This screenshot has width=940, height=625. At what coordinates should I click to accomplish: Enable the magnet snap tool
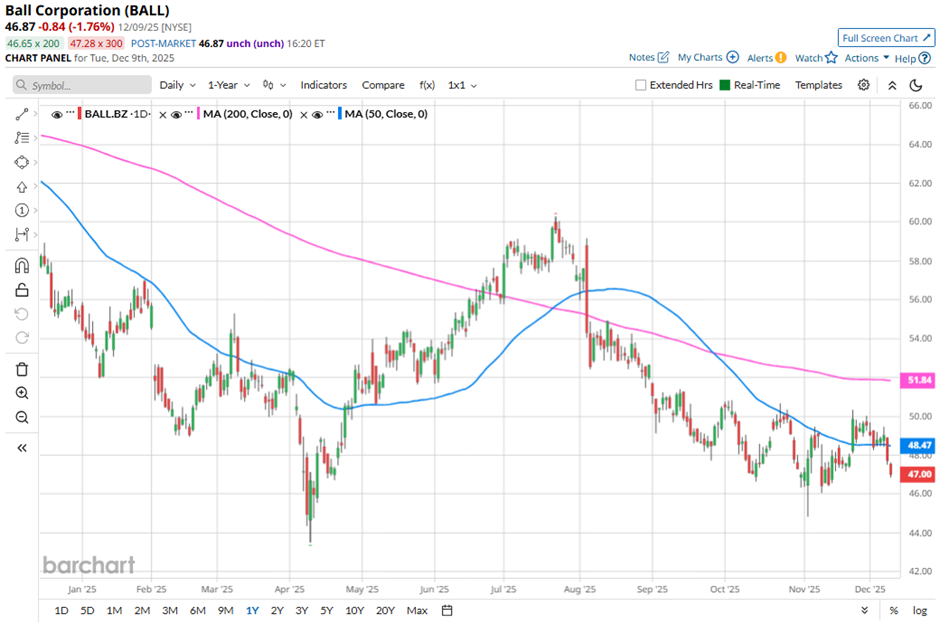(22, 266)
